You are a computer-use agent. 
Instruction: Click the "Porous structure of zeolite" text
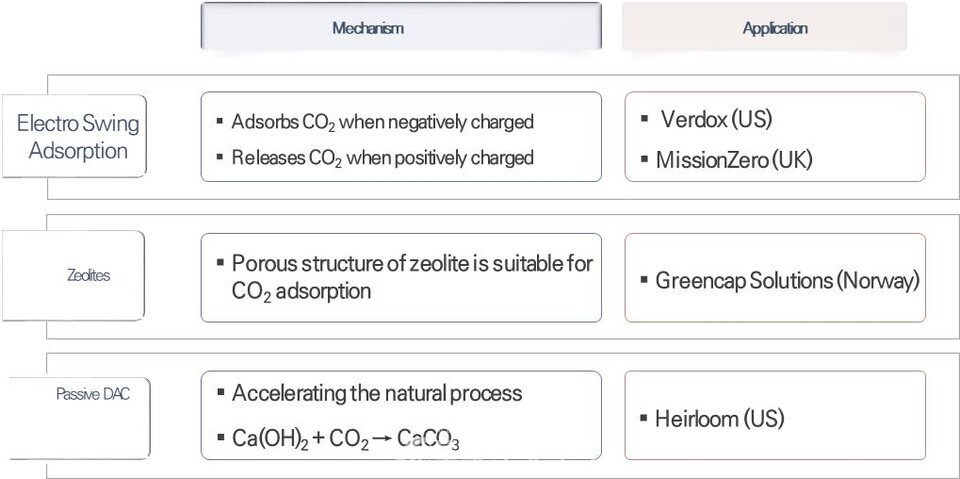412,264
